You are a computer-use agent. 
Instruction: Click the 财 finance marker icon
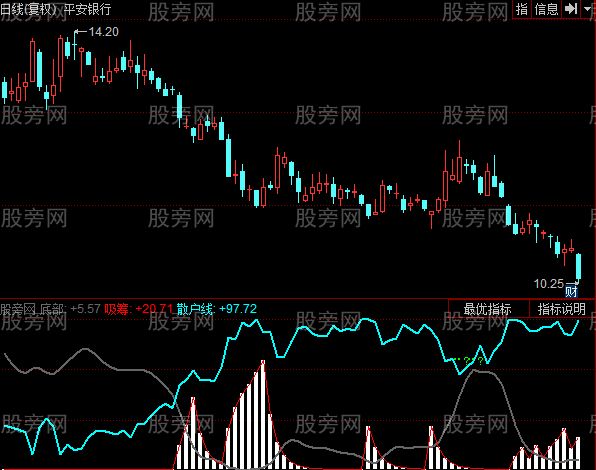pyautogui.click(x=571, y=291)
